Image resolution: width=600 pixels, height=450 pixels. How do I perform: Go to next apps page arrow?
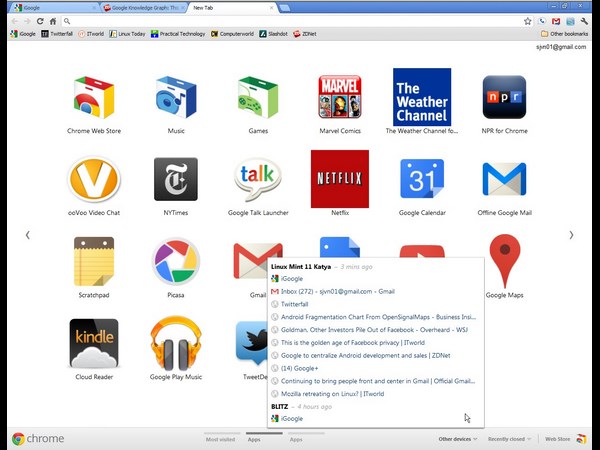tap(571, 235)
